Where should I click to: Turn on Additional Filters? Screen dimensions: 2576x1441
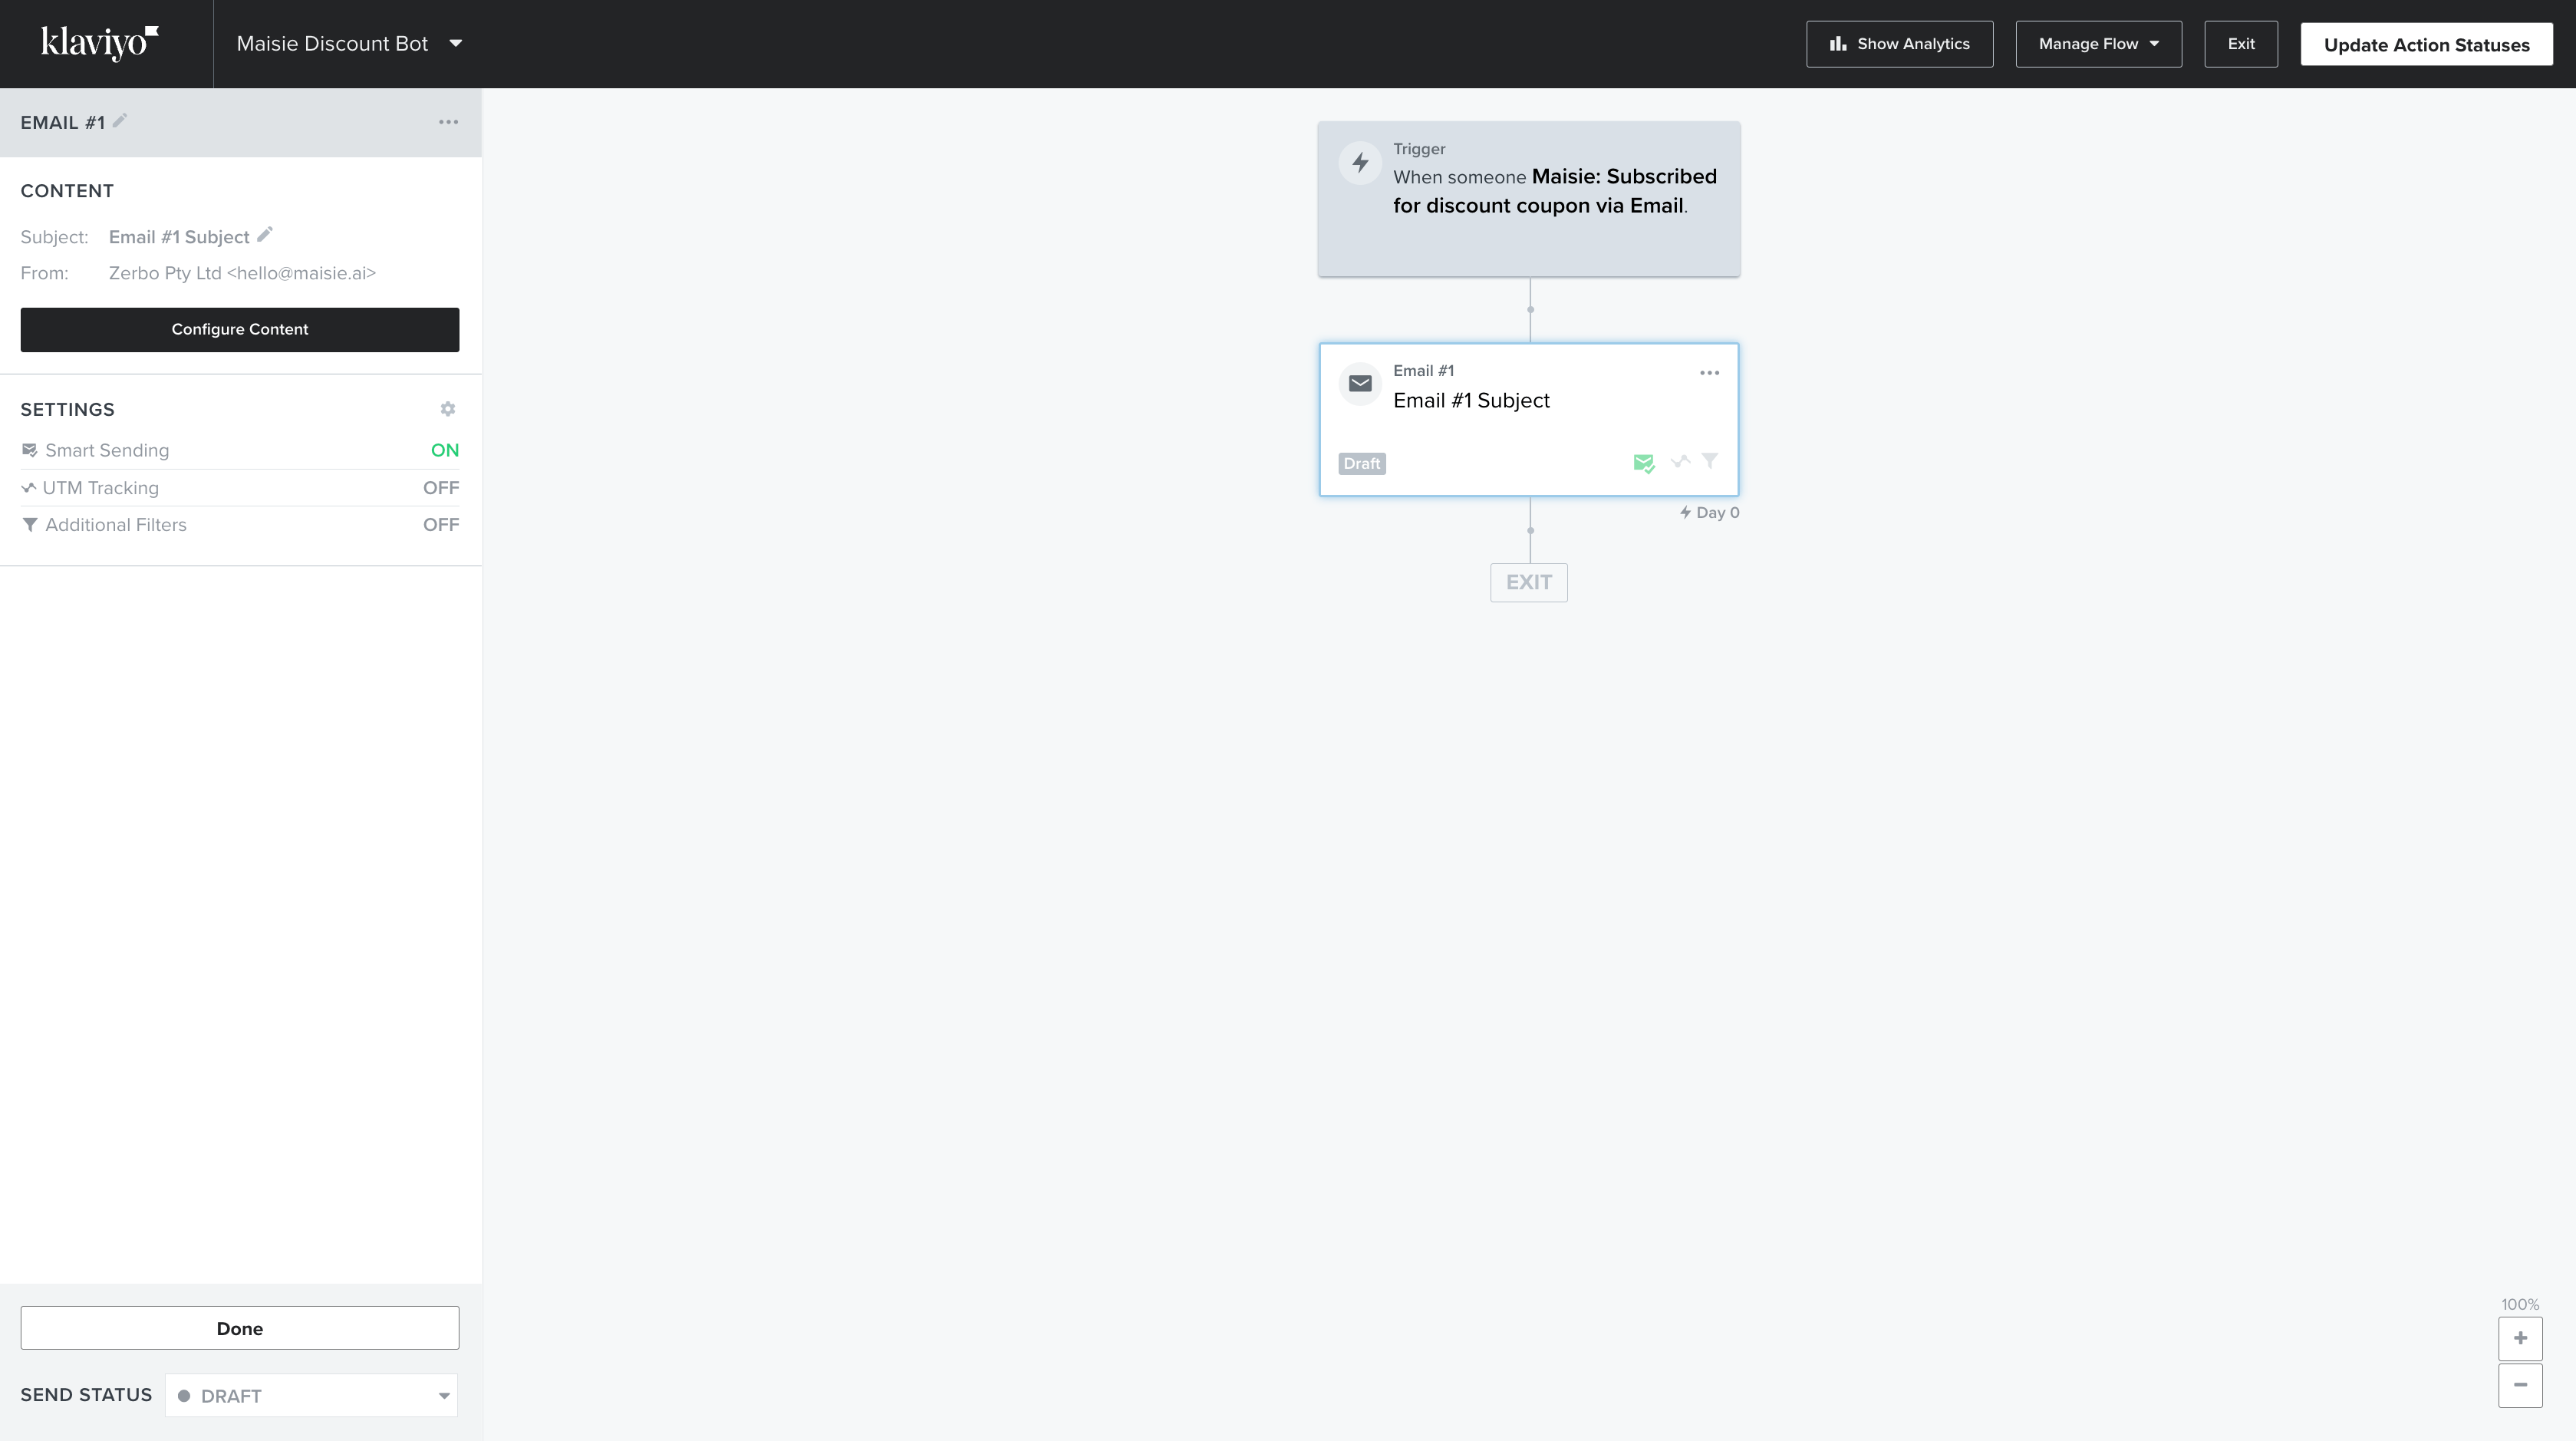point(441,524)
